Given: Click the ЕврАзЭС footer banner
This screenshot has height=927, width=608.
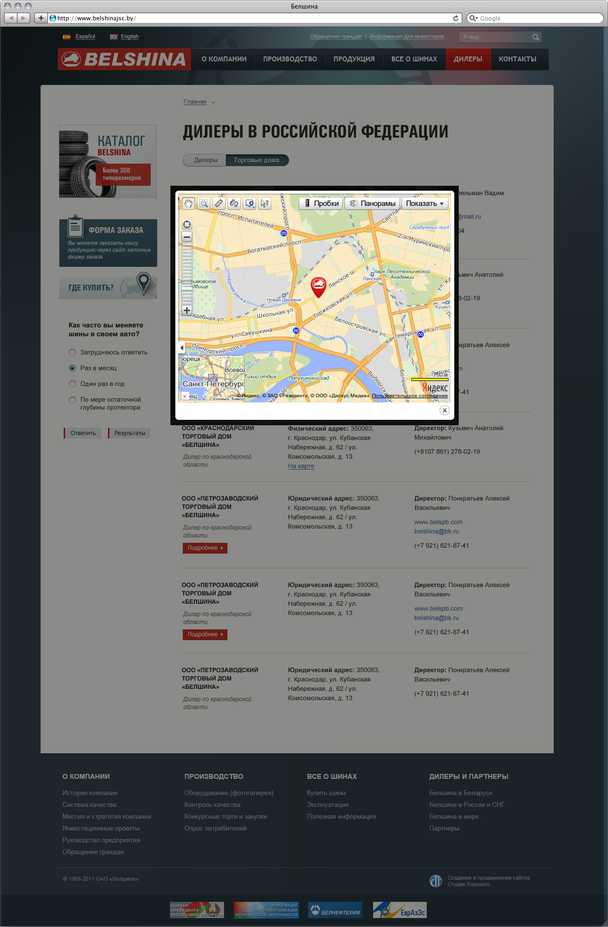Looking at the screenshot, I should point(399,910).
